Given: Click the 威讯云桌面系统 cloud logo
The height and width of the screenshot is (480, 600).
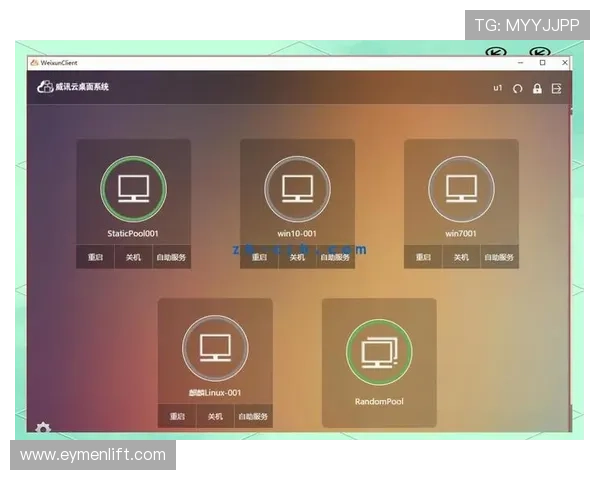Looking at the screenshot, I should pyautogui.click(x=45, y=87).
